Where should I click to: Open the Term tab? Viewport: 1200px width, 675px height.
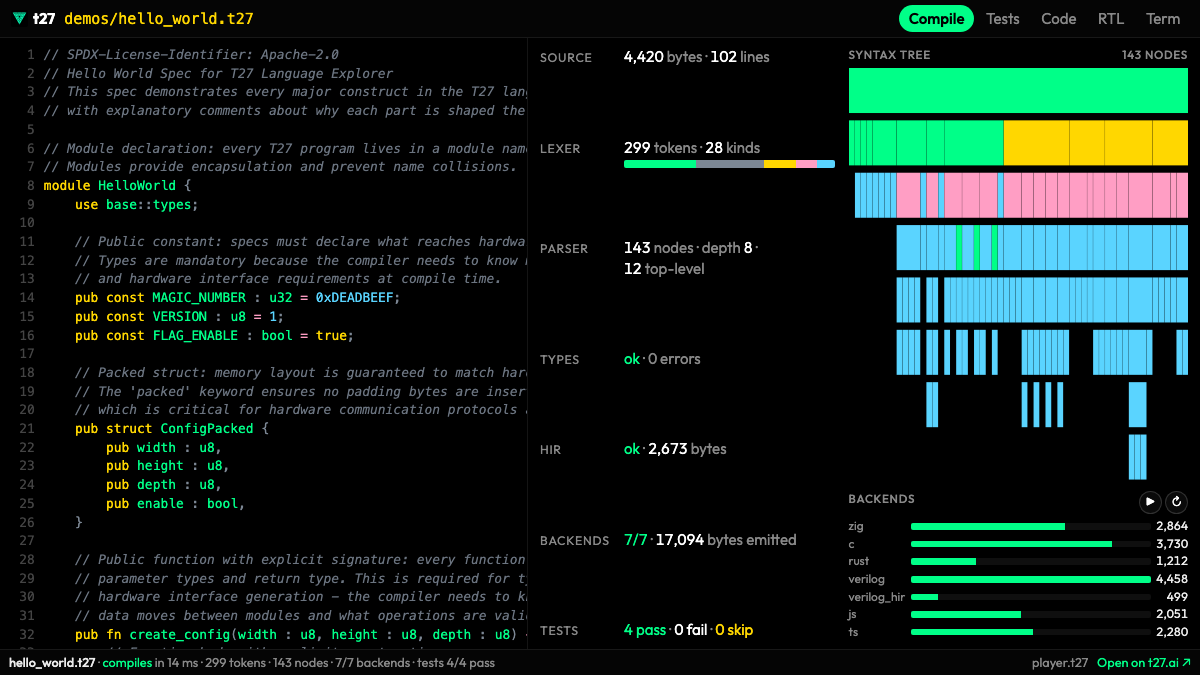[1163, 19]
